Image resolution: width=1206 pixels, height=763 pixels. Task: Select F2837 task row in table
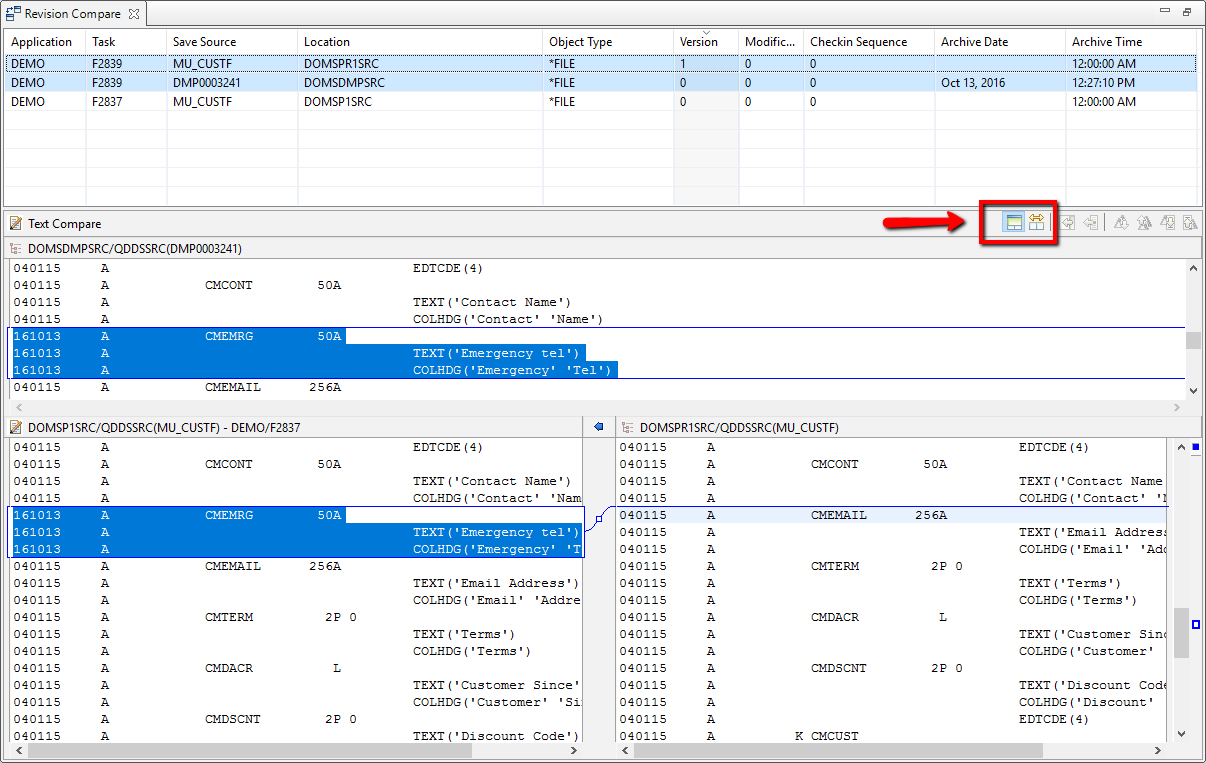pos(106,101)
